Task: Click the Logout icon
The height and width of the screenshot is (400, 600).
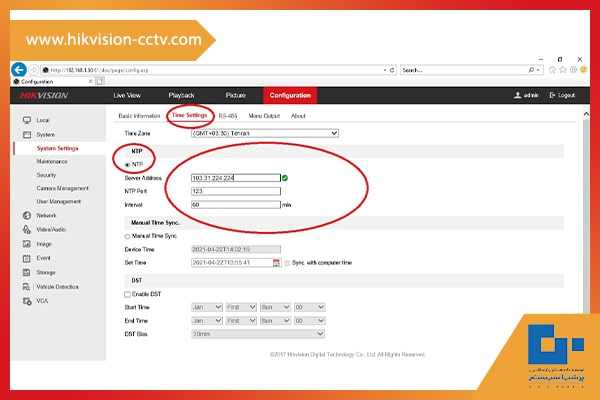Action: (x=552, y=95)
